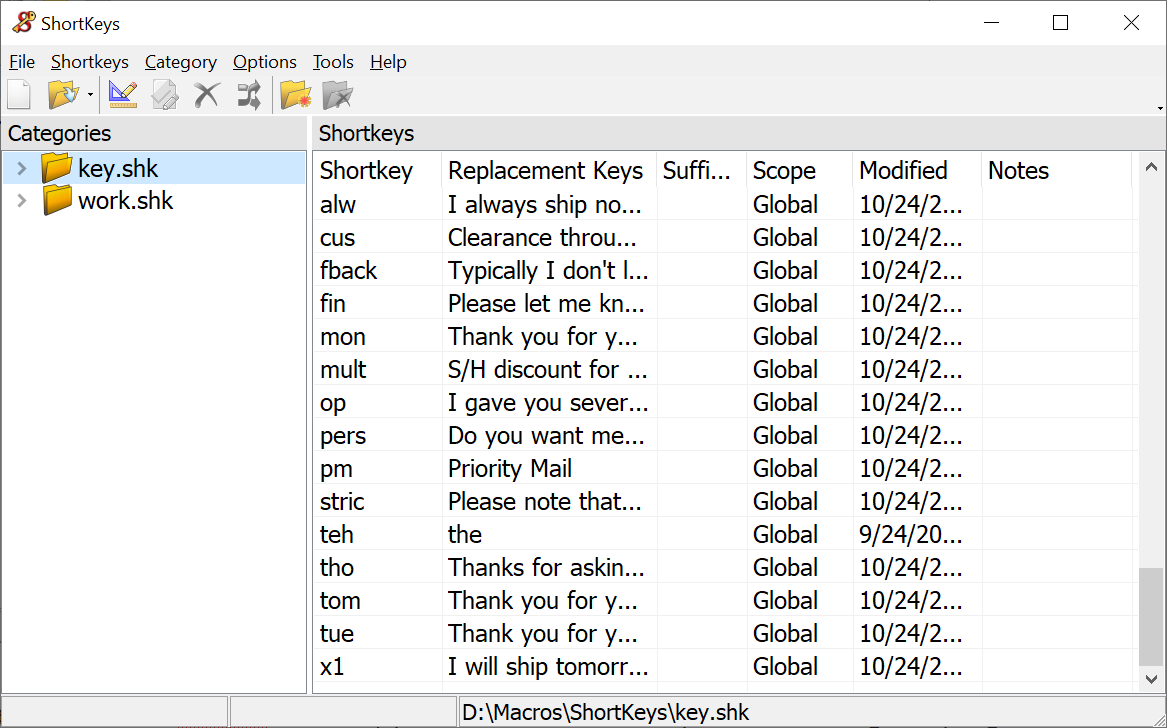
Task: Open the Shortkeys menu
Action: [x=89, y=62]
